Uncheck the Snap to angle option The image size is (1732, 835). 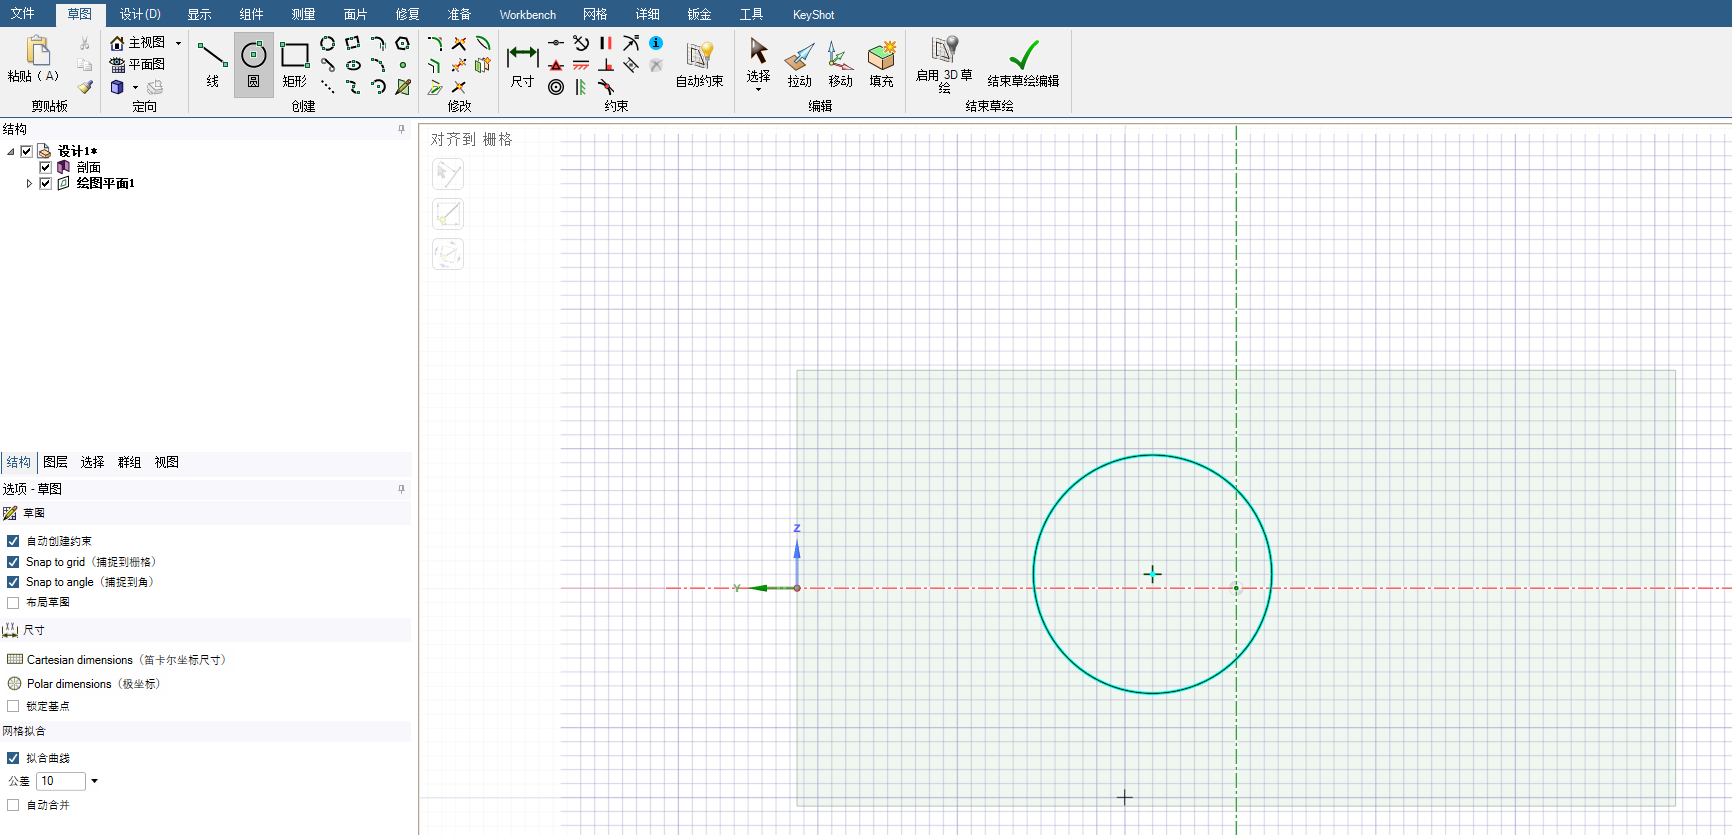pyautogui.click(x=13, y=582)
